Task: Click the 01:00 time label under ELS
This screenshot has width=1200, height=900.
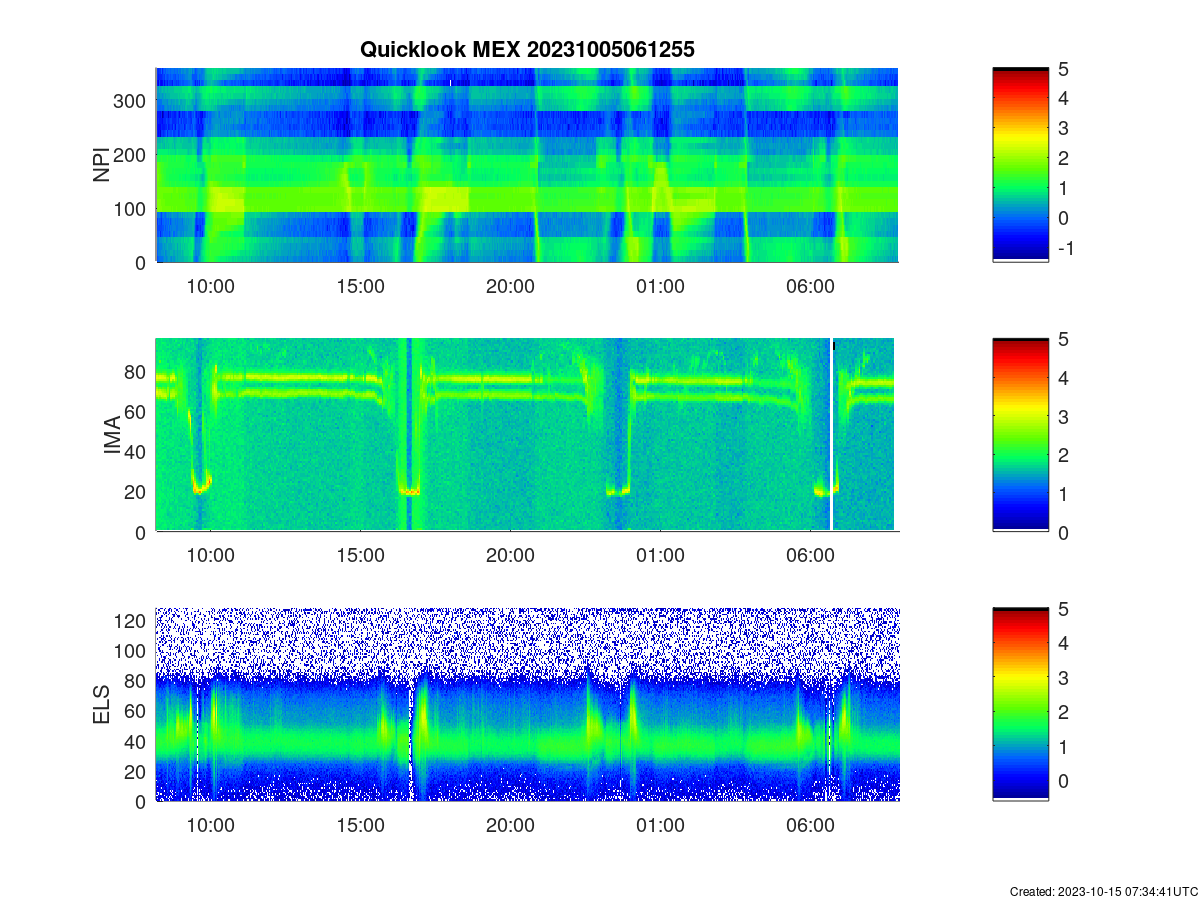Action: pos(660,826)
